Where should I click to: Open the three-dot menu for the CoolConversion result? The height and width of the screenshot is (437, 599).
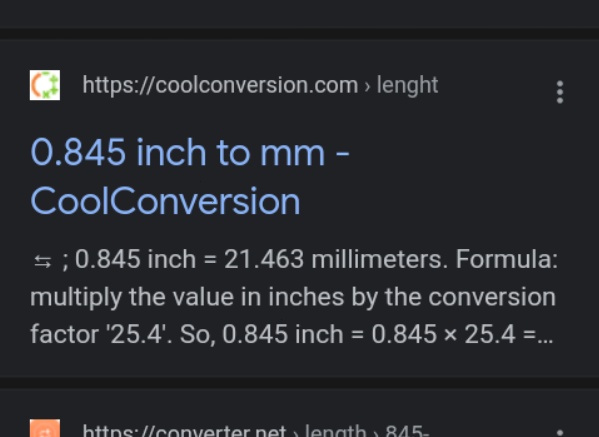pos(560,92)
